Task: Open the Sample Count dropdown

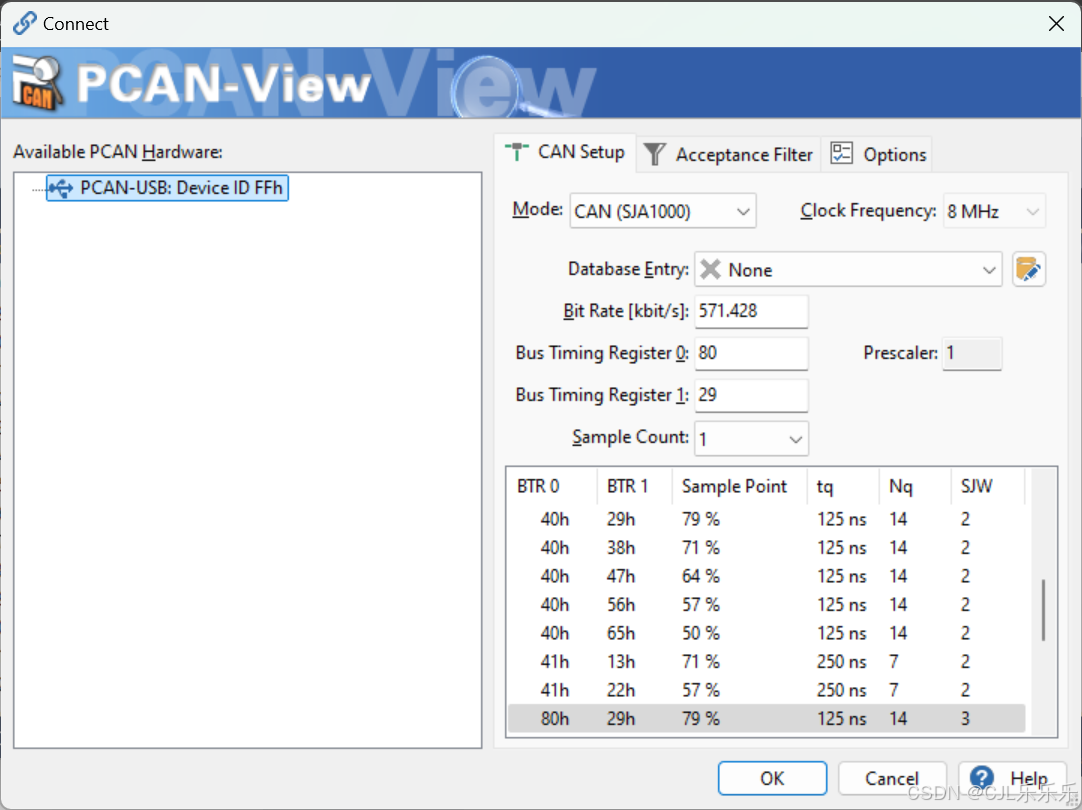Action: click(x=751, y=439)
